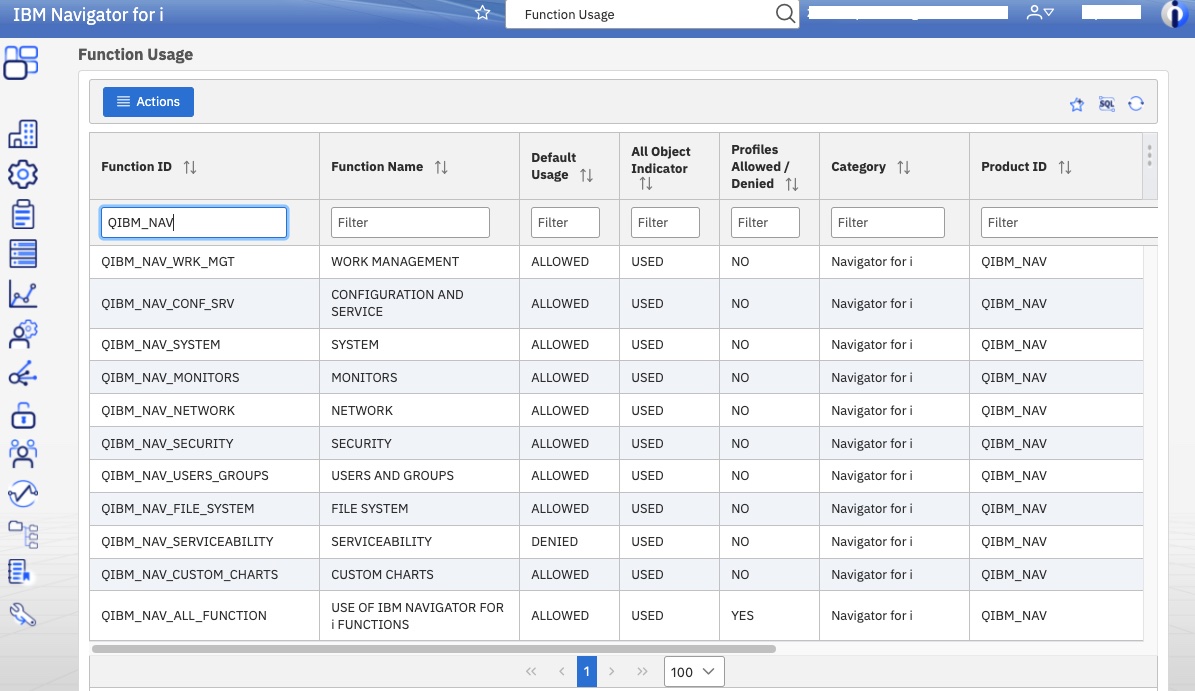Image resolution: width=1195 pixels, height=691 pixels.
Task: Sort by Profiles Allowed / Denied column
Action: [x=792, y=184]
